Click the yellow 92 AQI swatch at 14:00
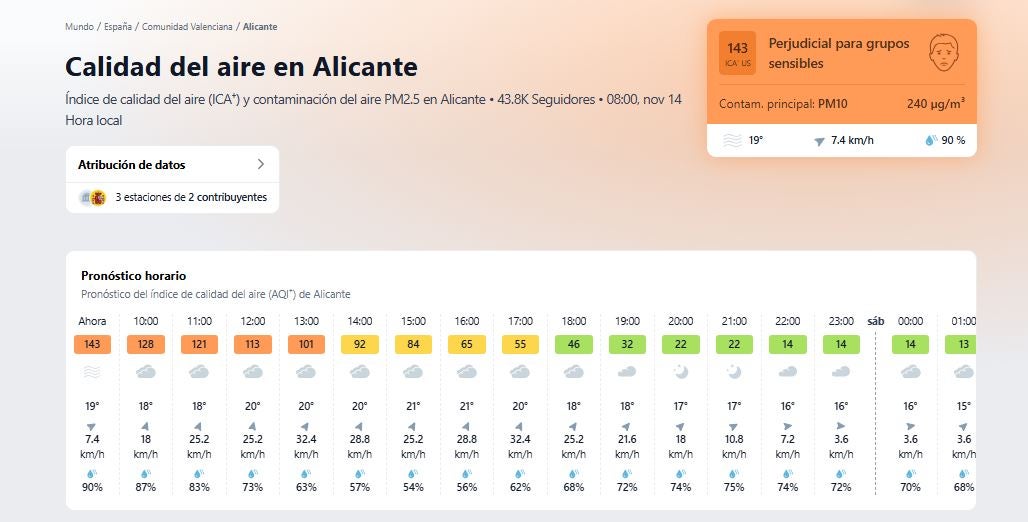The height and width of the screenshot is (522, 1028). (360, 344)
